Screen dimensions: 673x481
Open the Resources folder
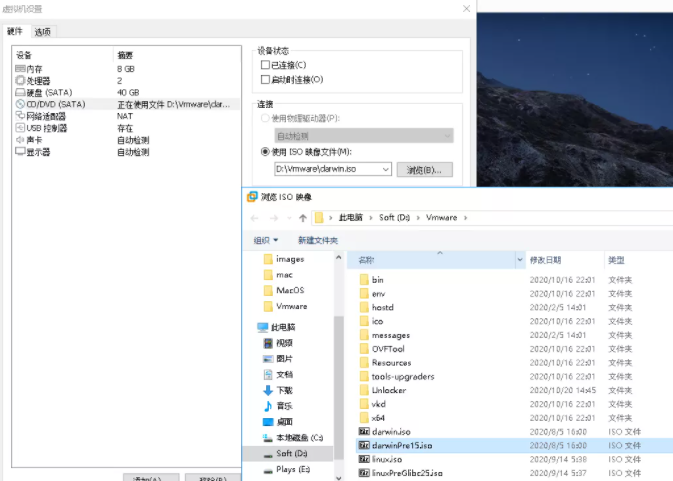tap(385, 363)
